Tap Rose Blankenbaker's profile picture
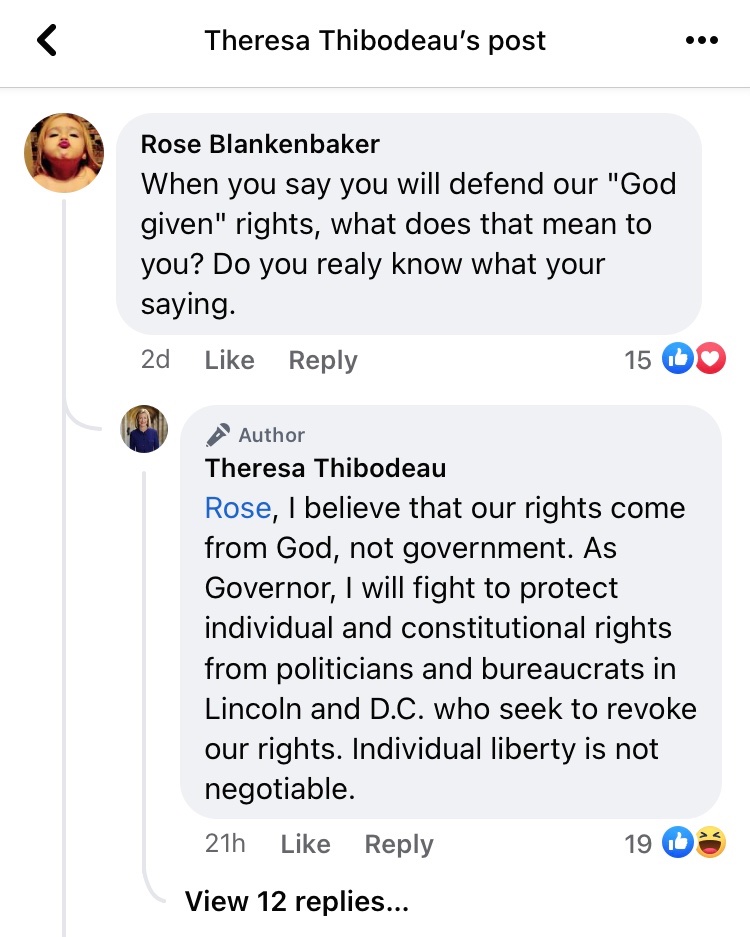 click(x=64, y=153)
